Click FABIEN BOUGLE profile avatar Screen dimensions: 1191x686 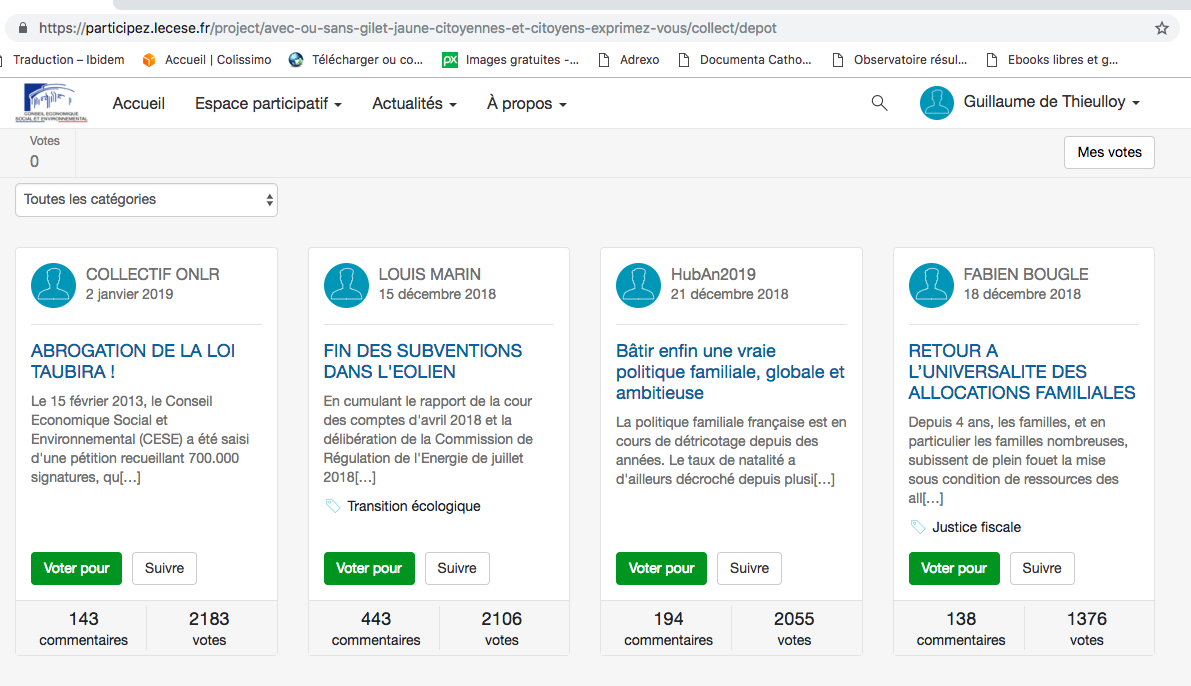[931, 285]
